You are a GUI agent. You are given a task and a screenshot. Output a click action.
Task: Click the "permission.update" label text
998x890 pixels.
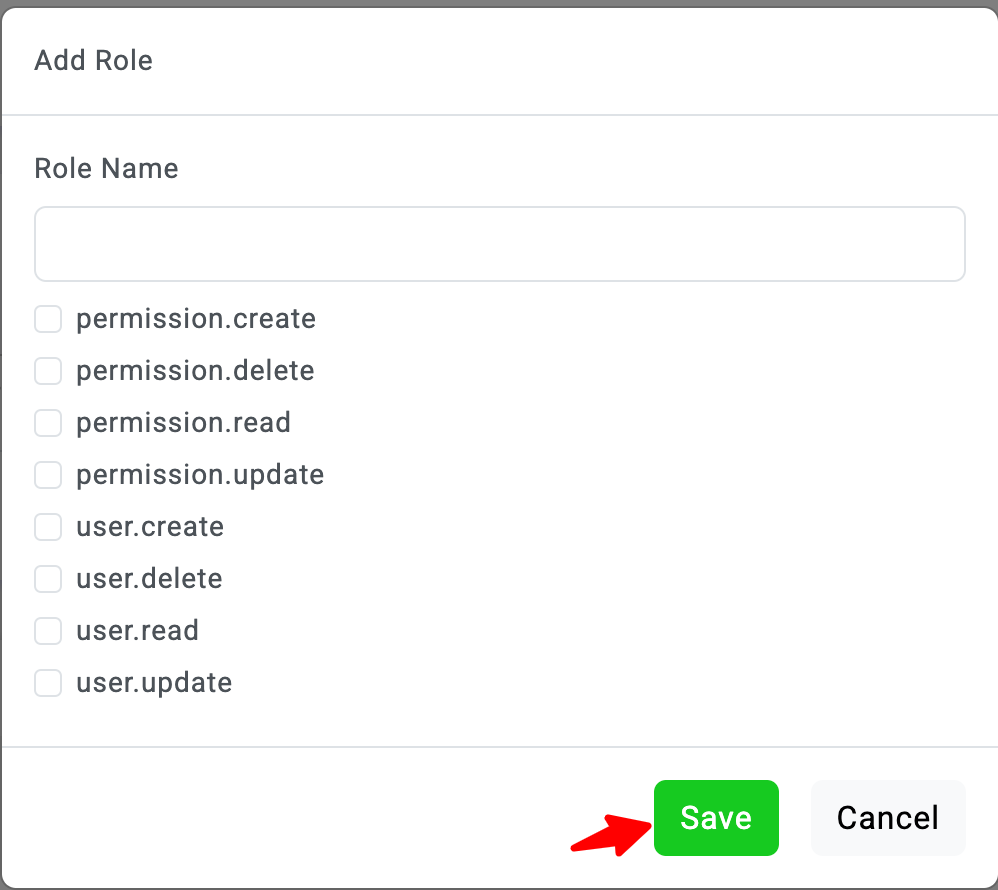point(200,475)
